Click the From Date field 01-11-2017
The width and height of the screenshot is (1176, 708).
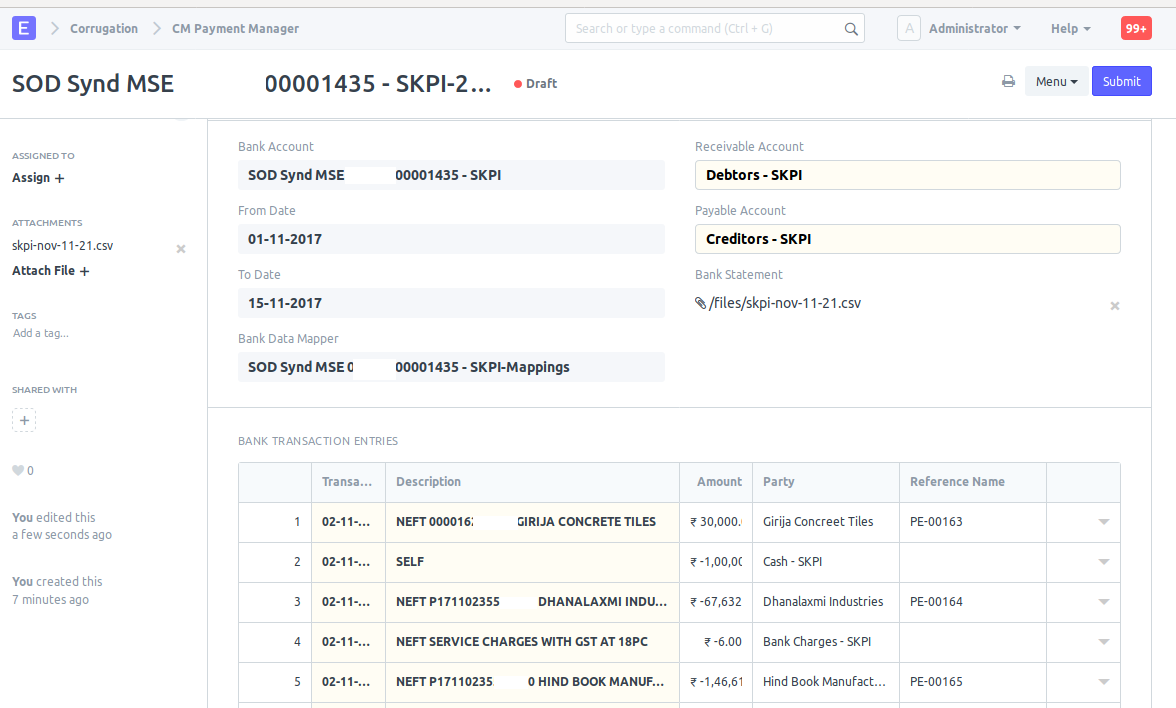(451, 238)
